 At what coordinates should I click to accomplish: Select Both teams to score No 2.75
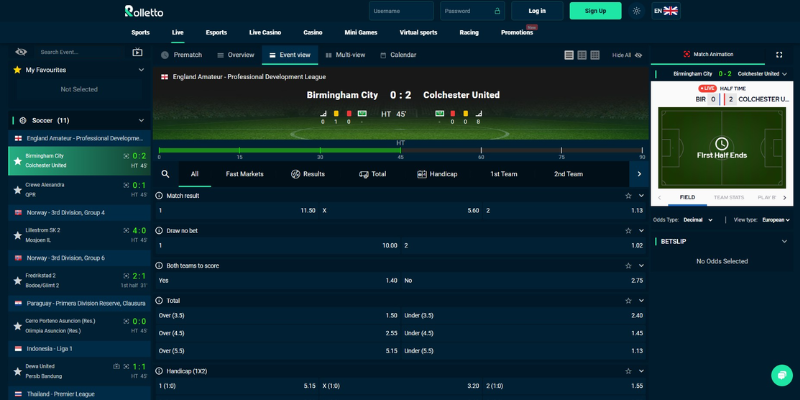523,281
